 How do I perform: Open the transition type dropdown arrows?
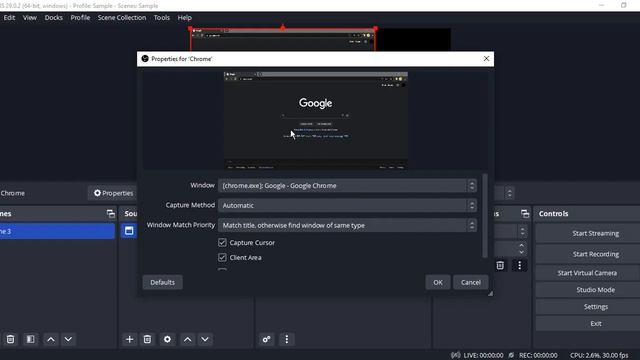(x=522, y=231)
